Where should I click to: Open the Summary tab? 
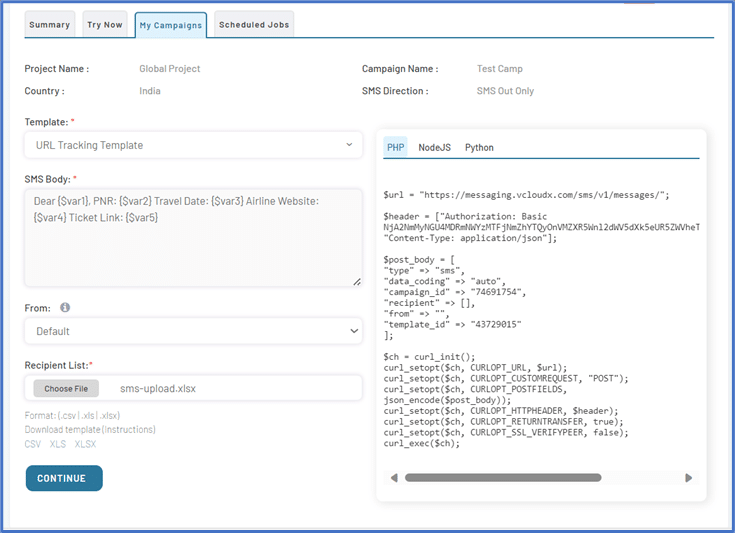pyautogui.click(x=49, y=24)
